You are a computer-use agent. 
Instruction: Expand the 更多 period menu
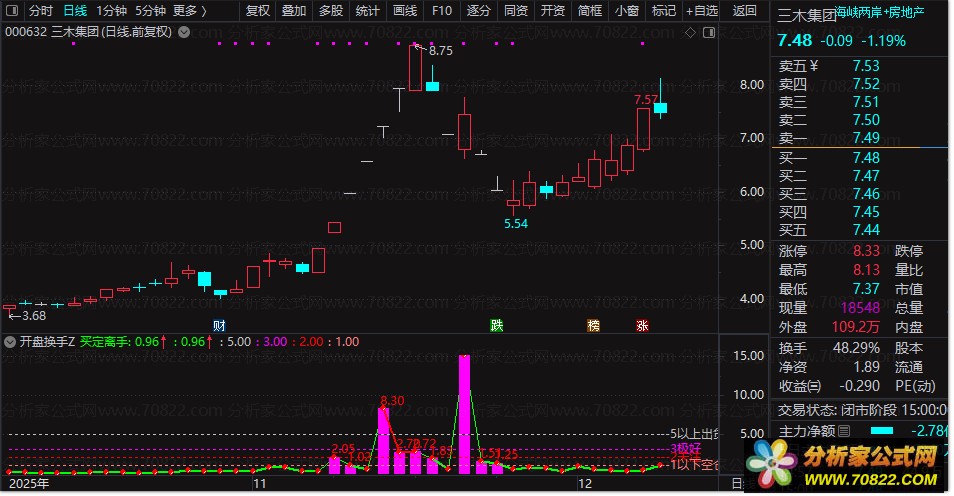189,11
